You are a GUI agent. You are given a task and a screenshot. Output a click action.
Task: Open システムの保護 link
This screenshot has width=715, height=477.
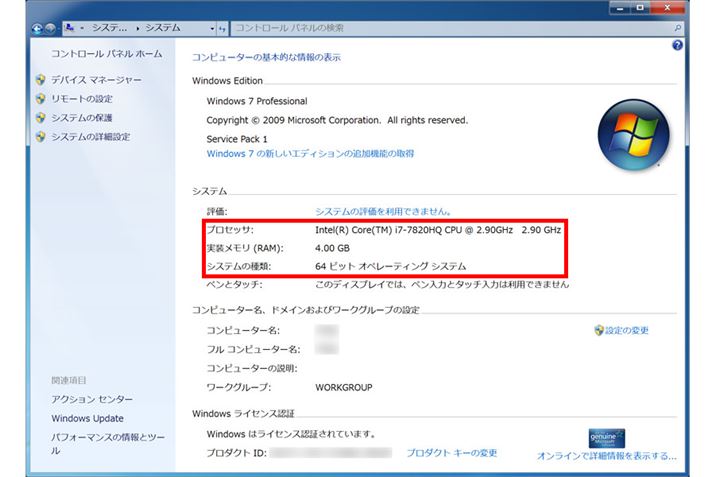[82, 118]
